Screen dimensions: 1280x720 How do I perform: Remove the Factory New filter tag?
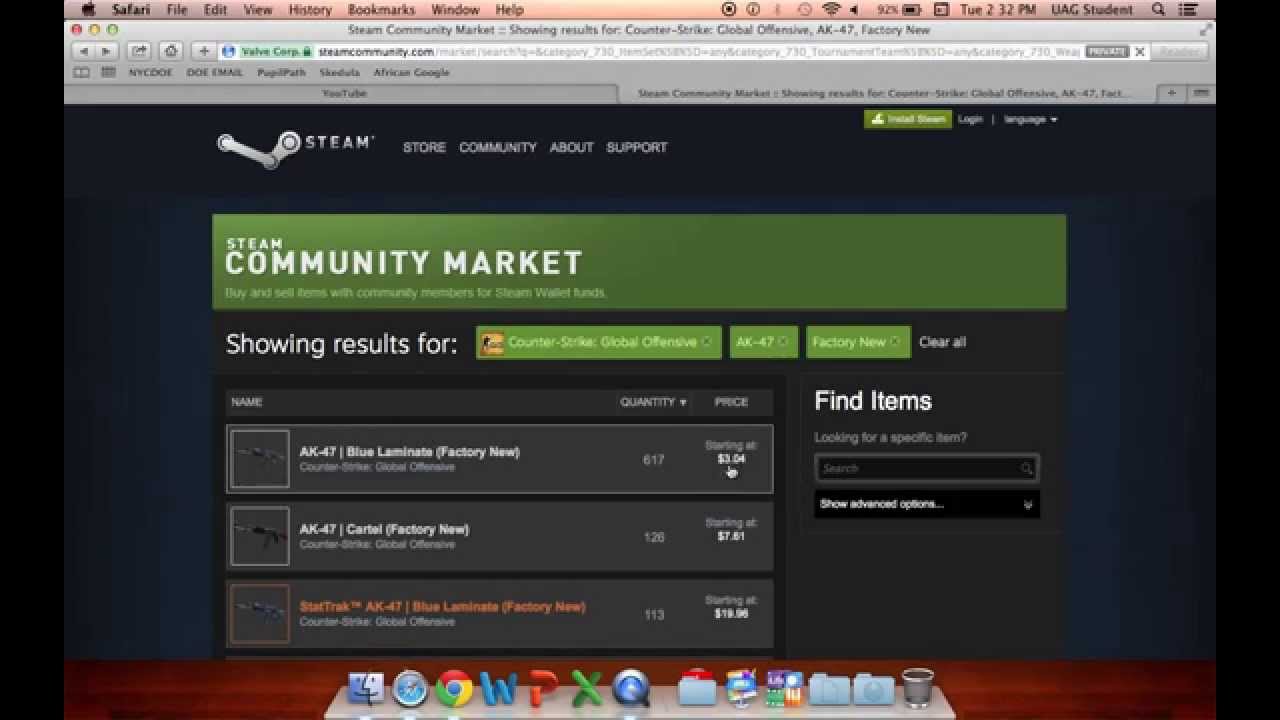(x=895, y=342)
